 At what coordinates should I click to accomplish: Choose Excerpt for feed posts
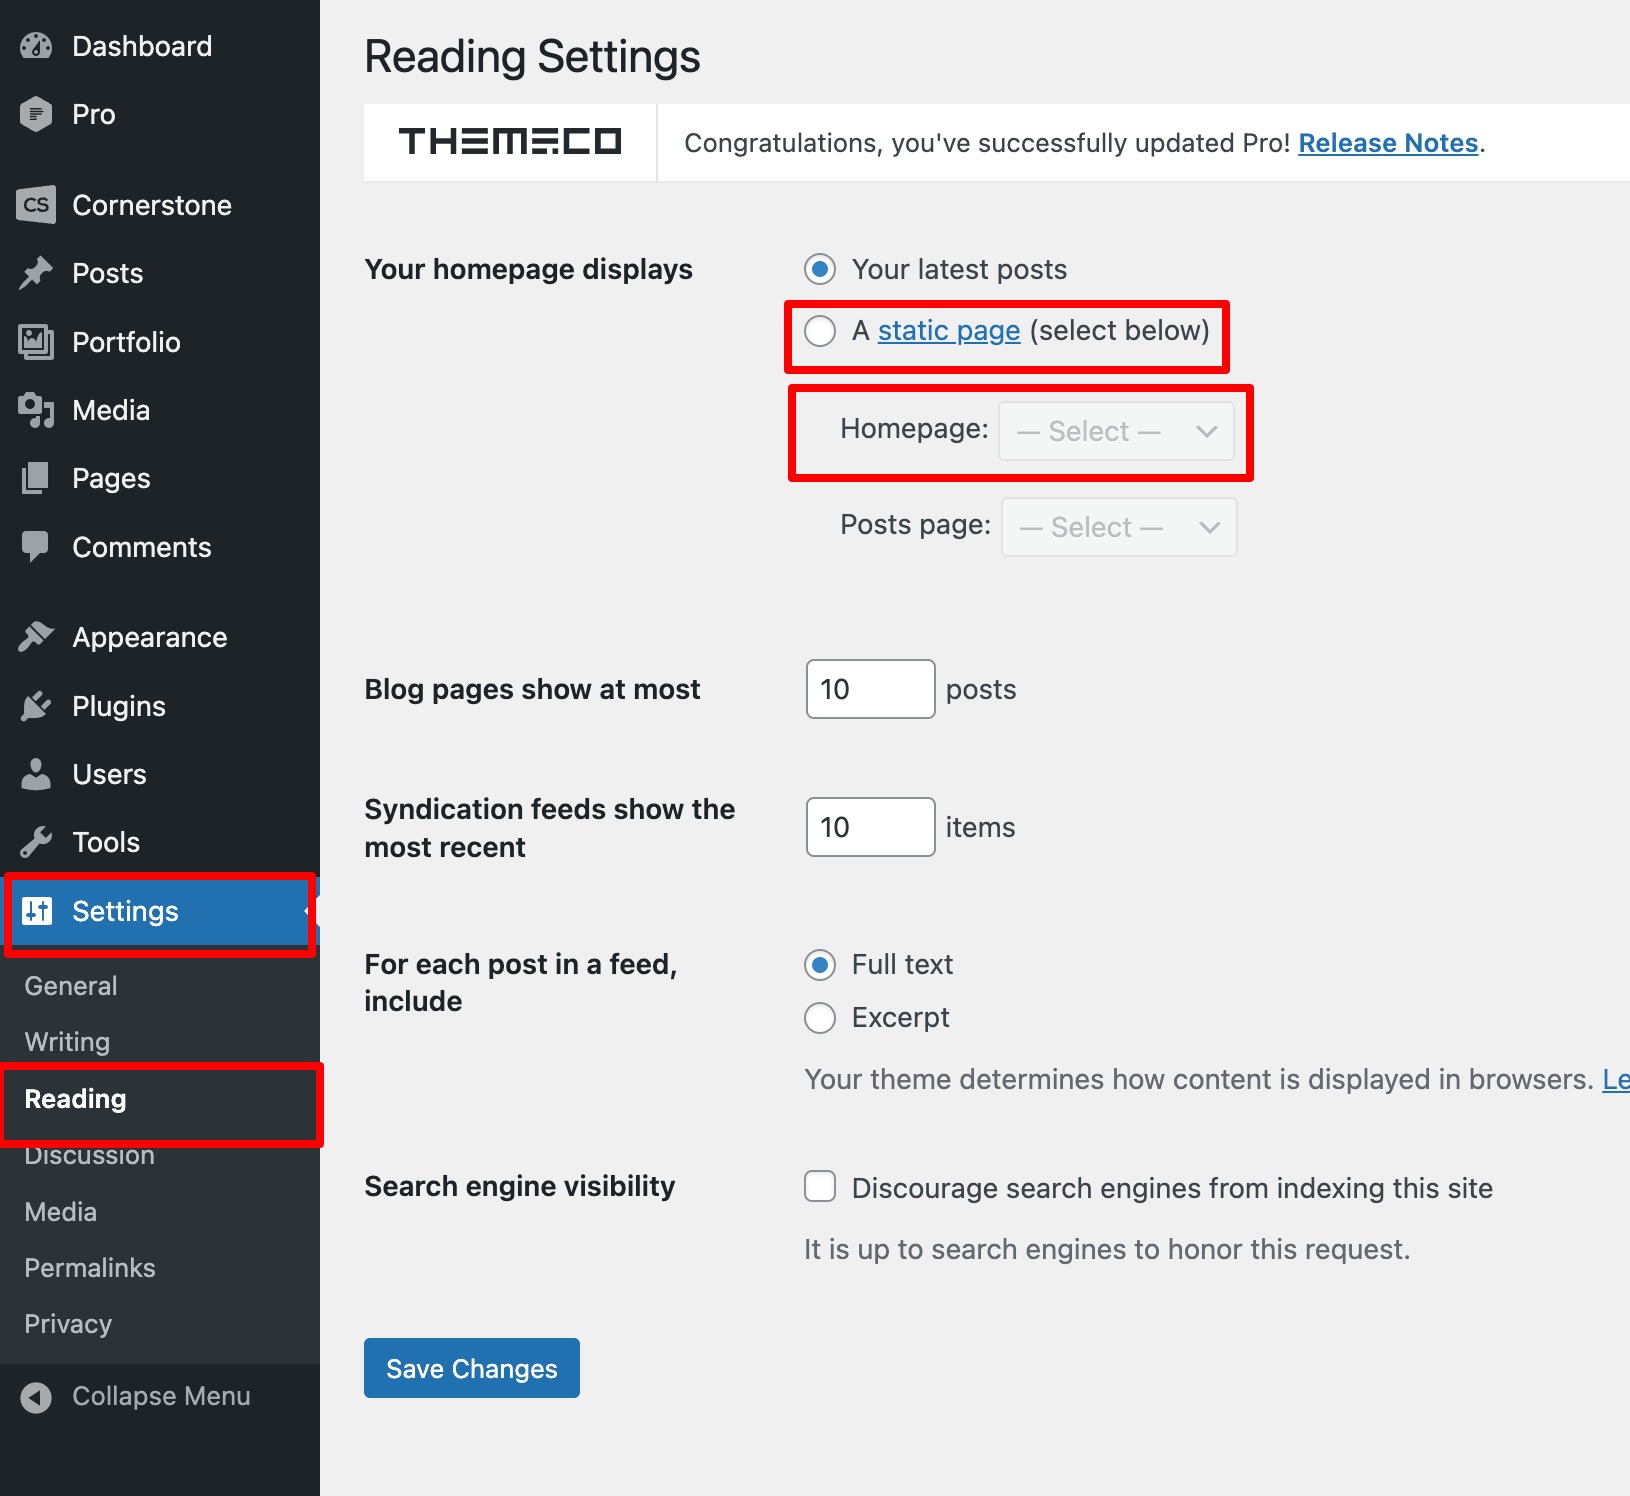[820, 1018]
